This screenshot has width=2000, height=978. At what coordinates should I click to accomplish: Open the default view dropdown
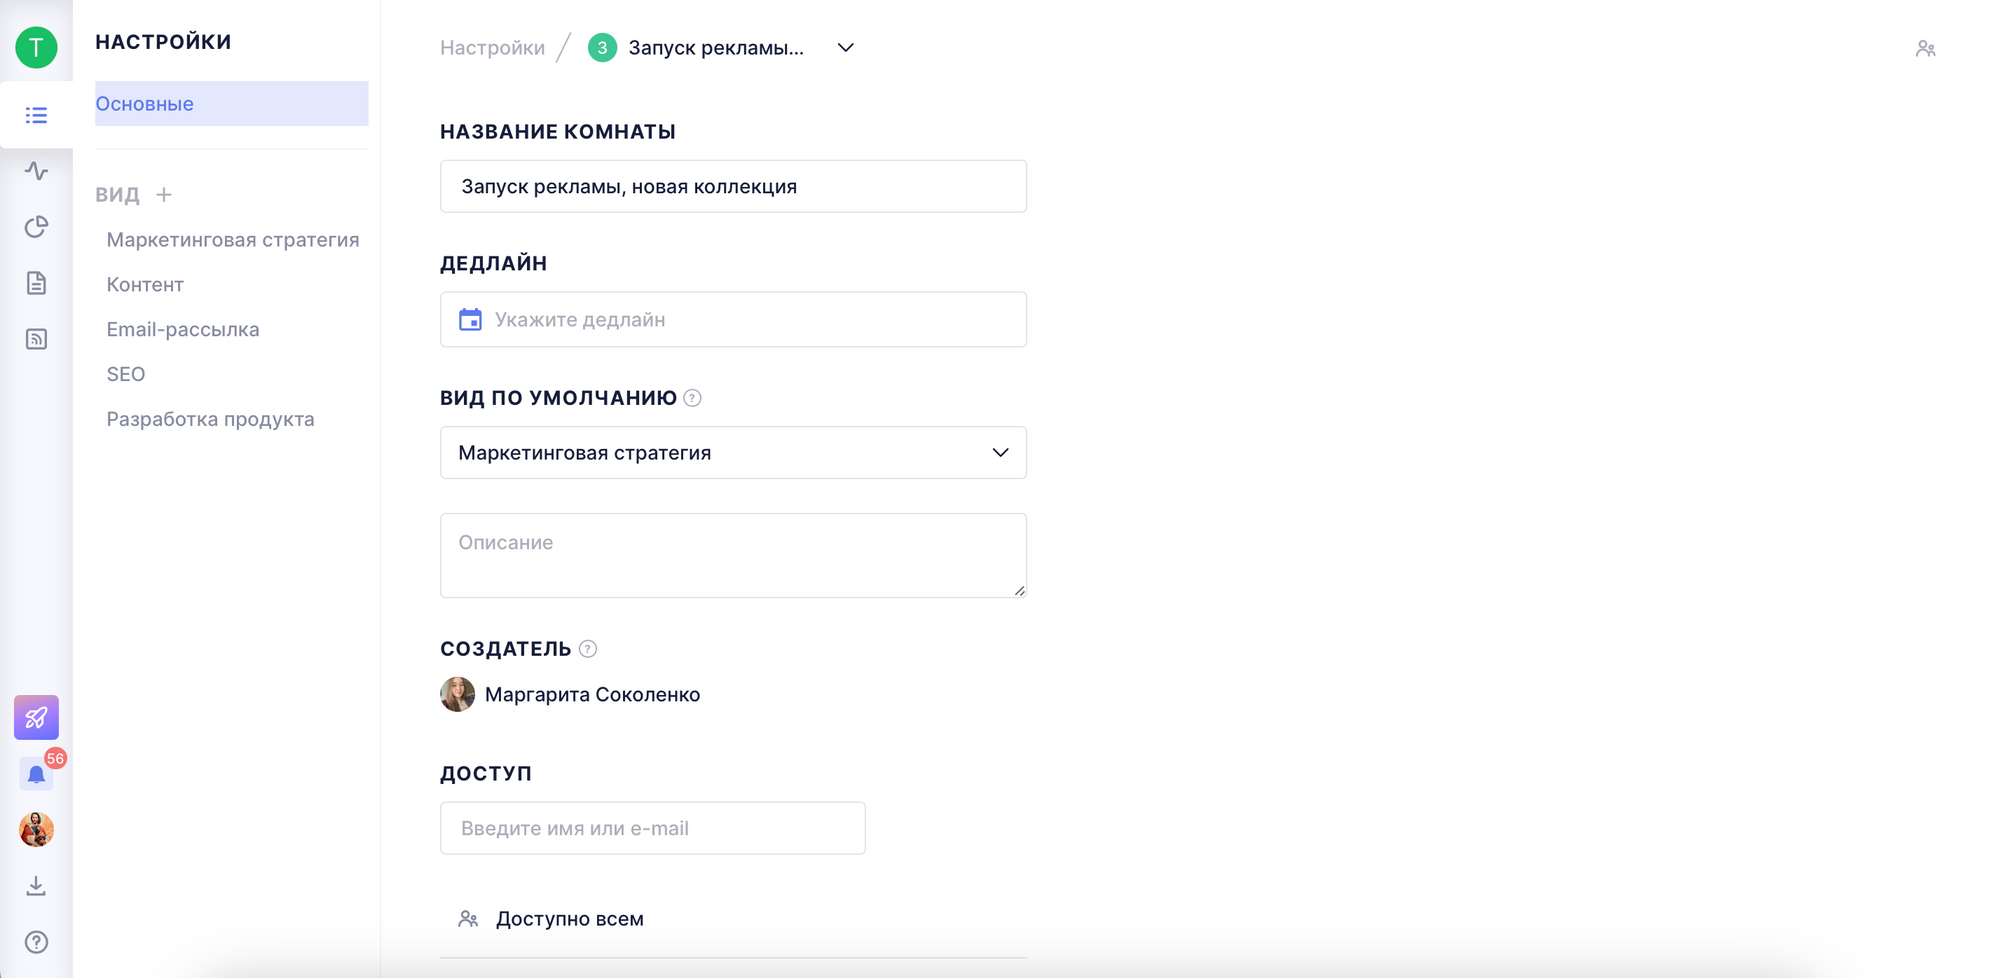pos(733,453)
